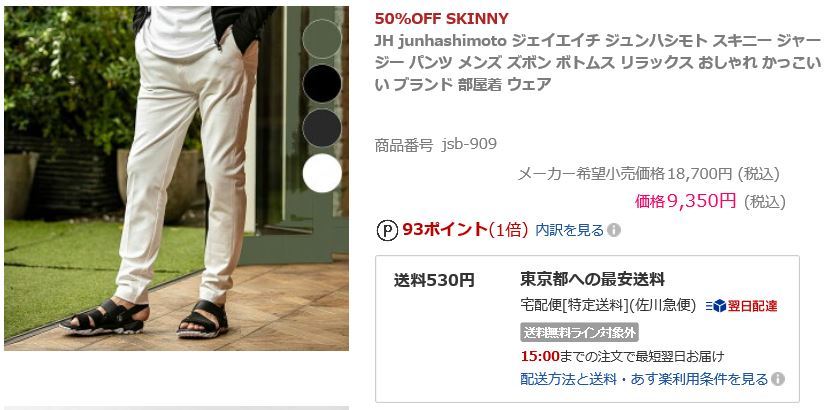The image size is (838, 410).
Task: Click the JH junhashimoto product title text
Action: 598,63
